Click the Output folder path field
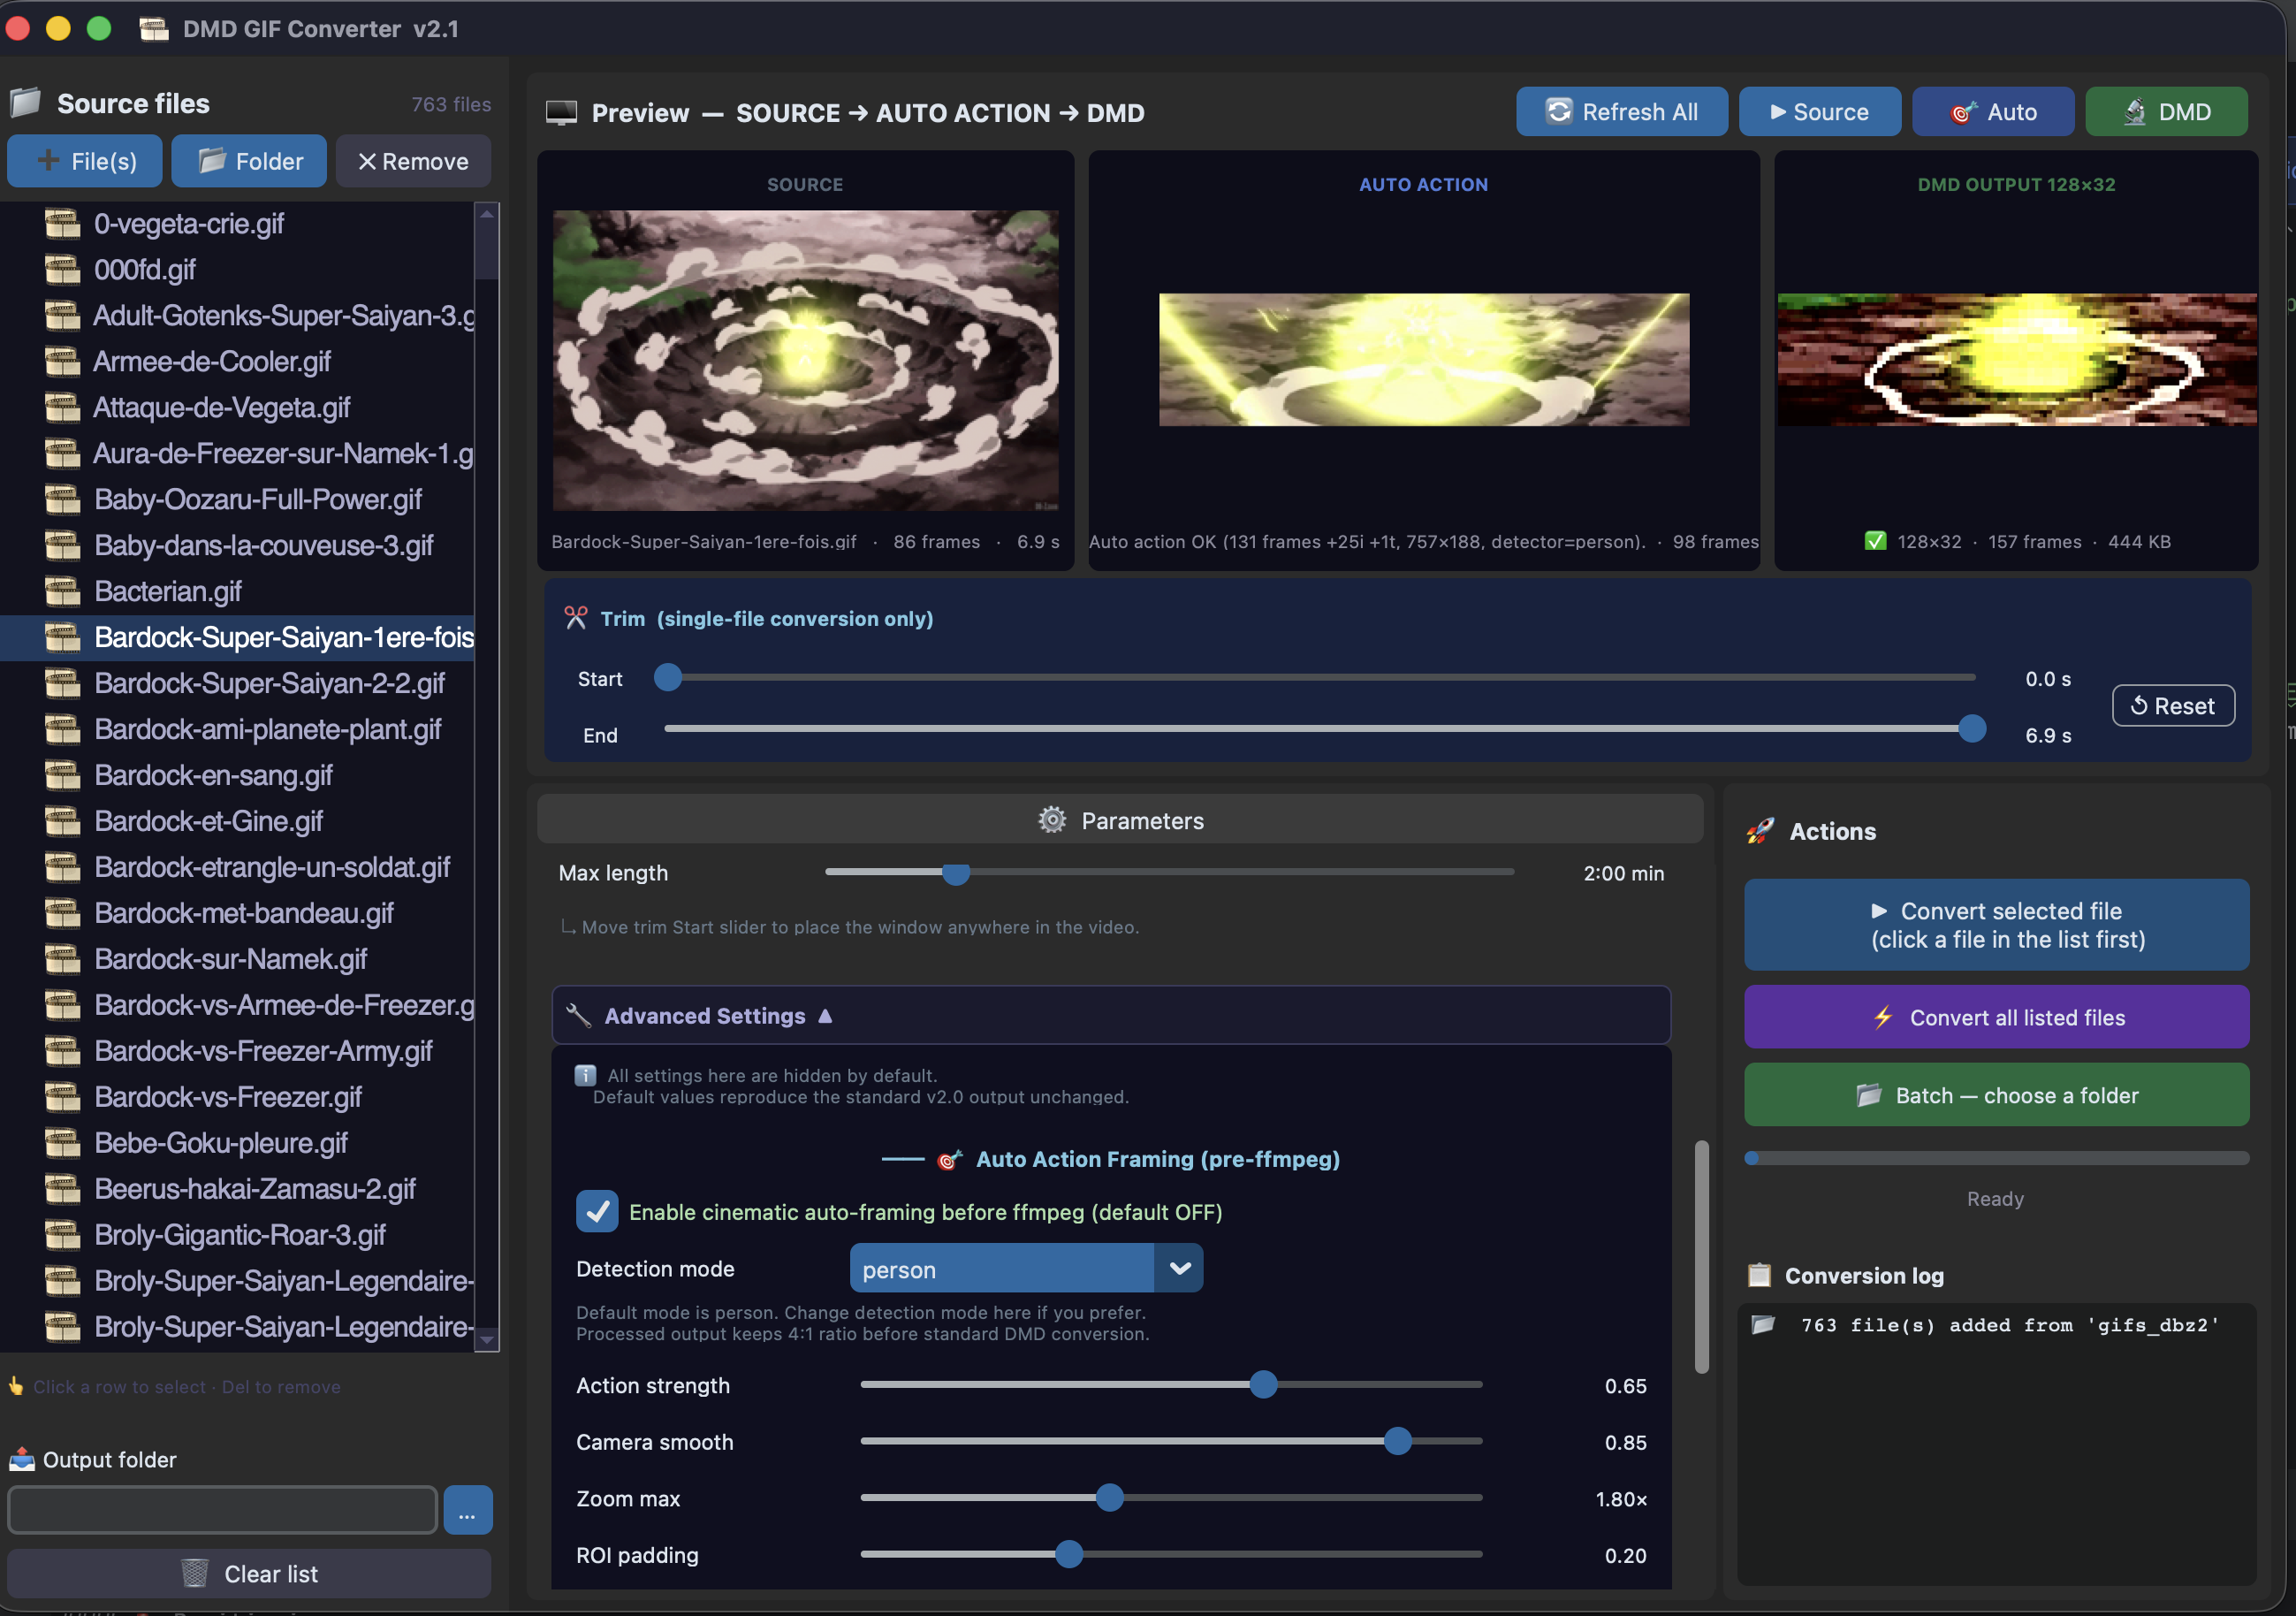Screen dimensions: 2296x1616 (222, 1510)
